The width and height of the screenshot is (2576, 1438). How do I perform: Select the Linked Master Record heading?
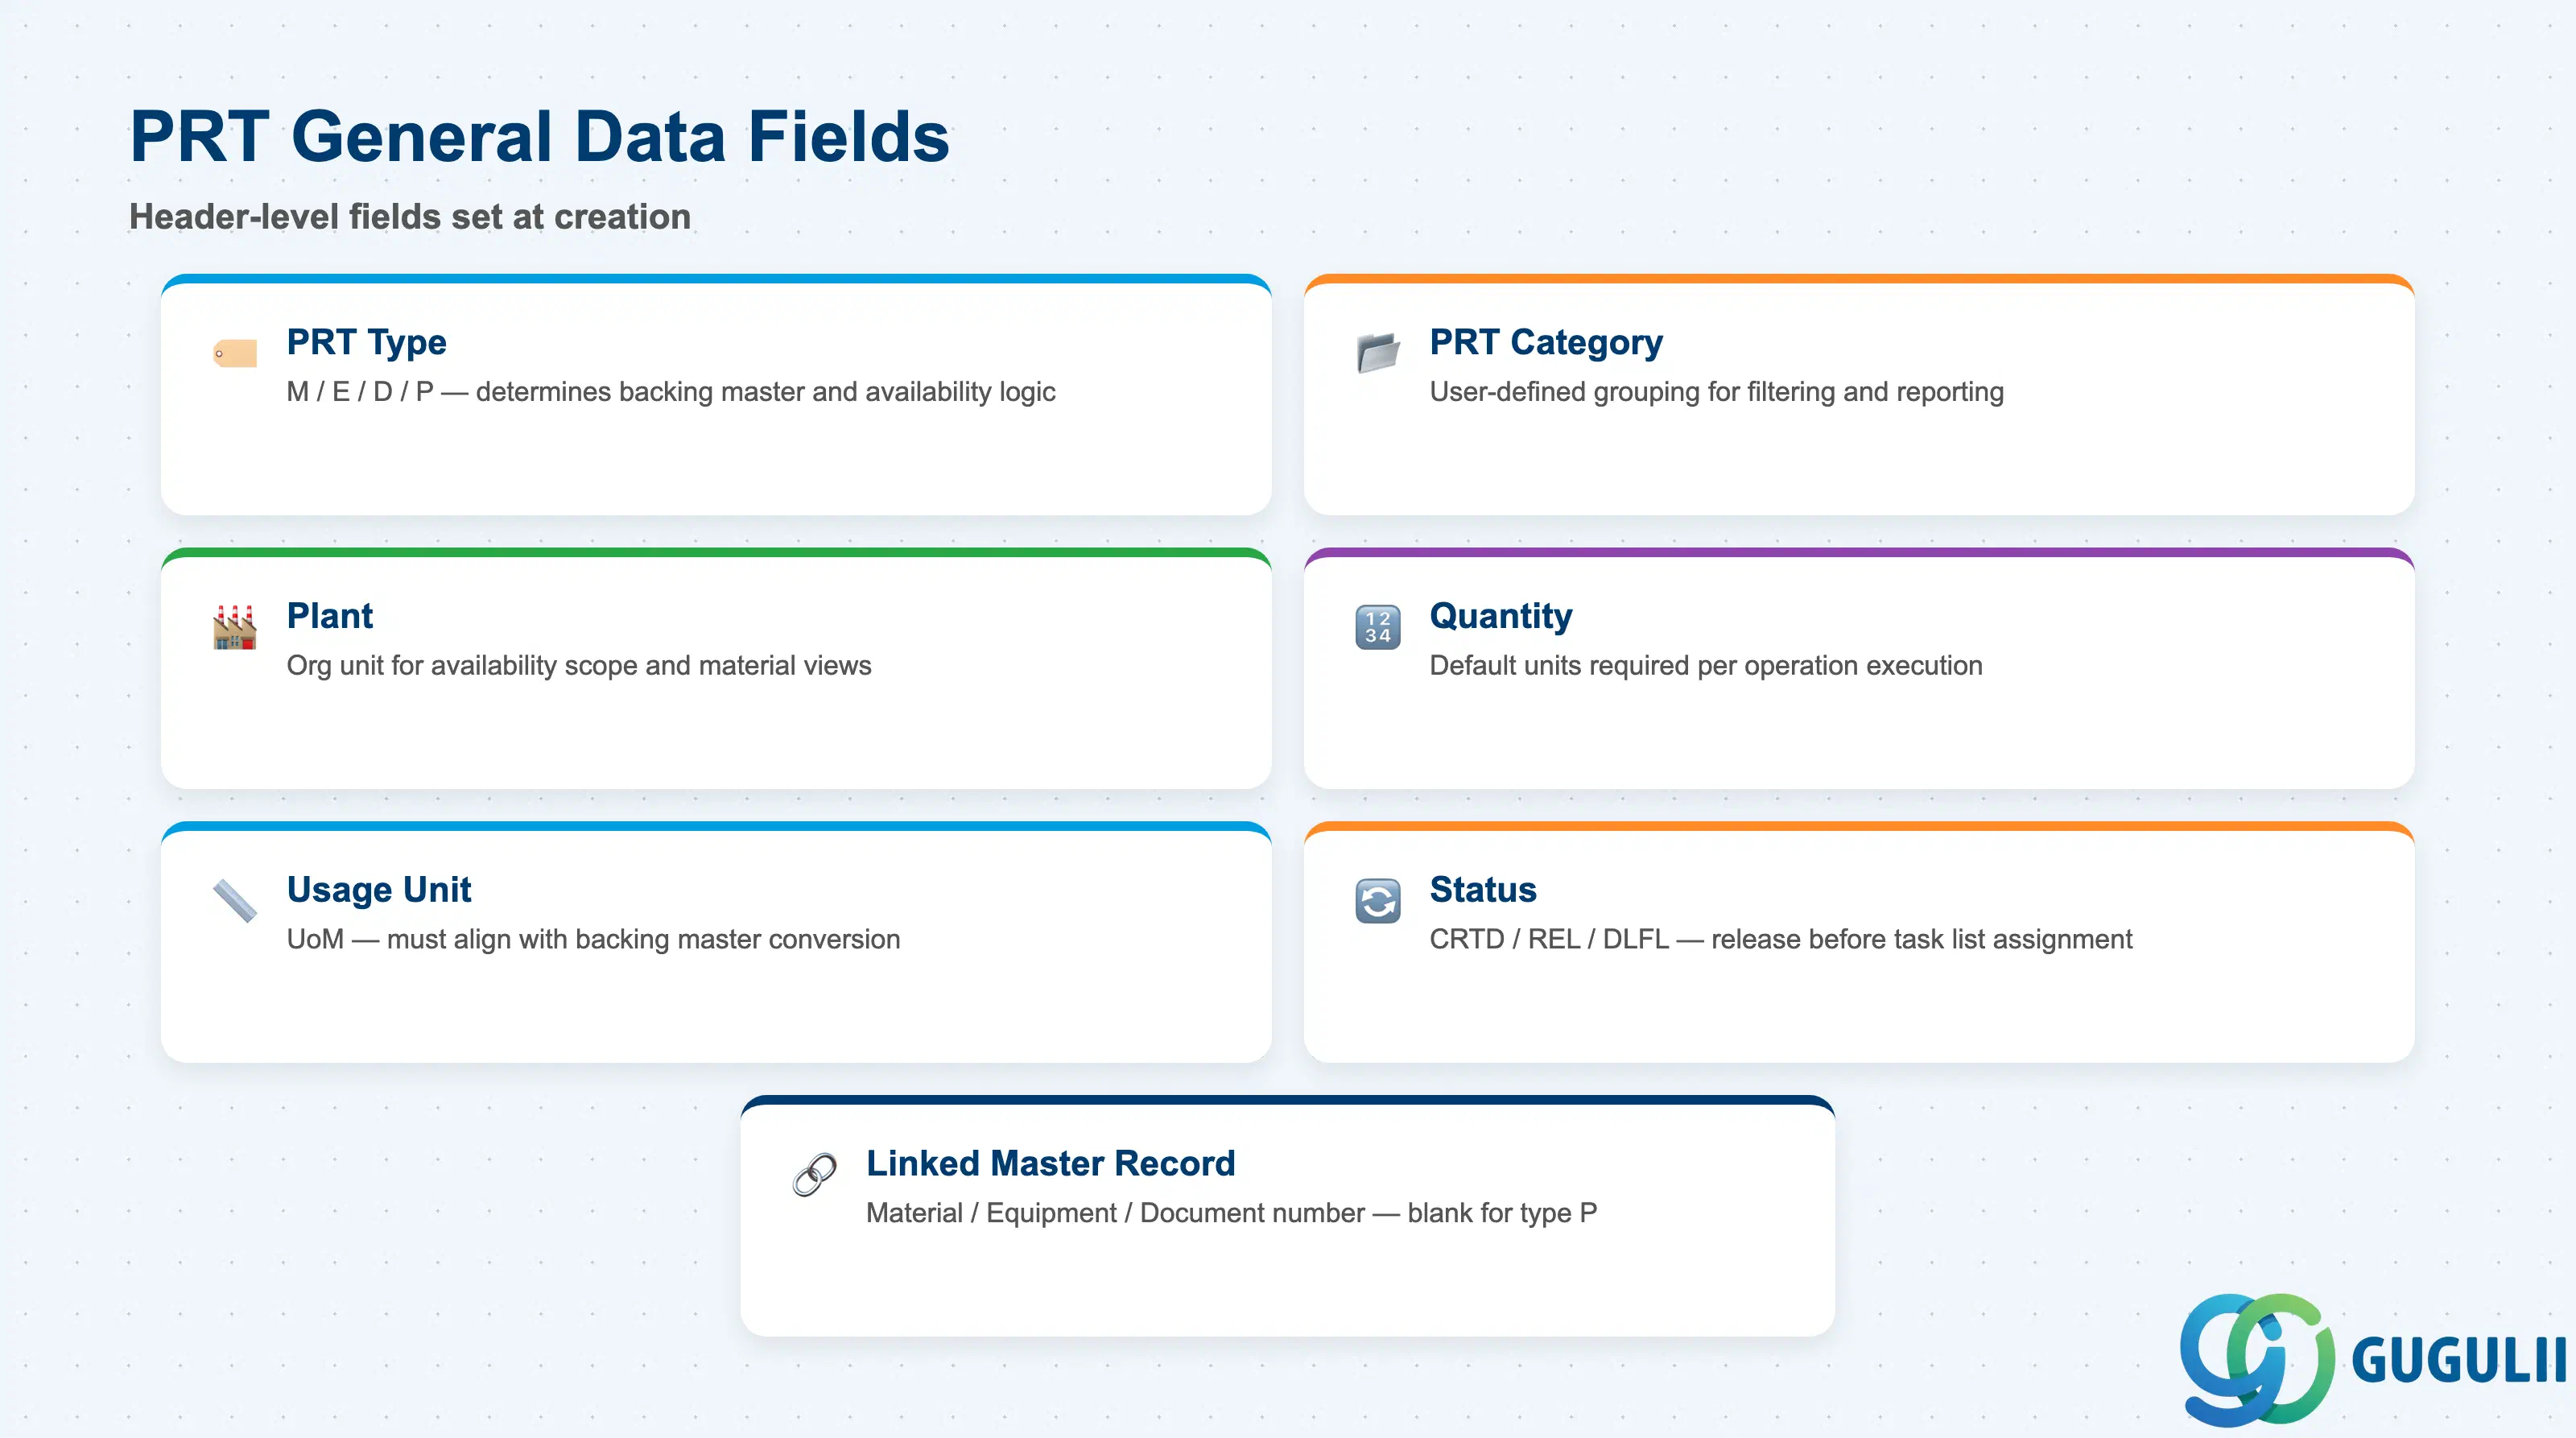[1050, 1164]
